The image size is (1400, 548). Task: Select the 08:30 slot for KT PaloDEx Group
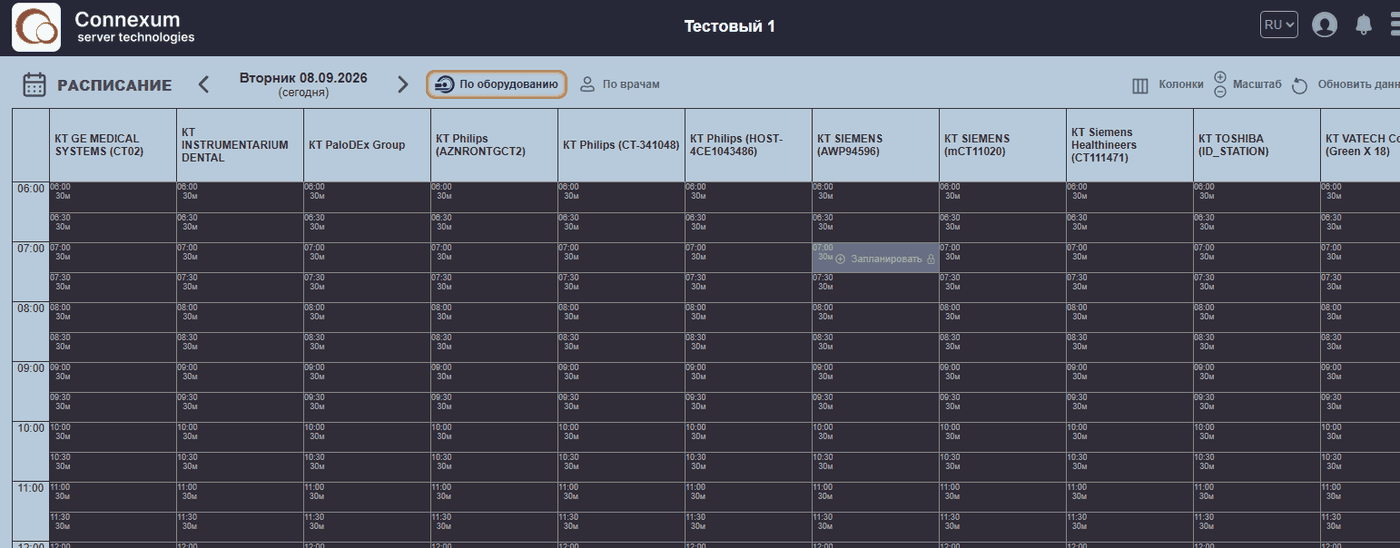point(367,347)
